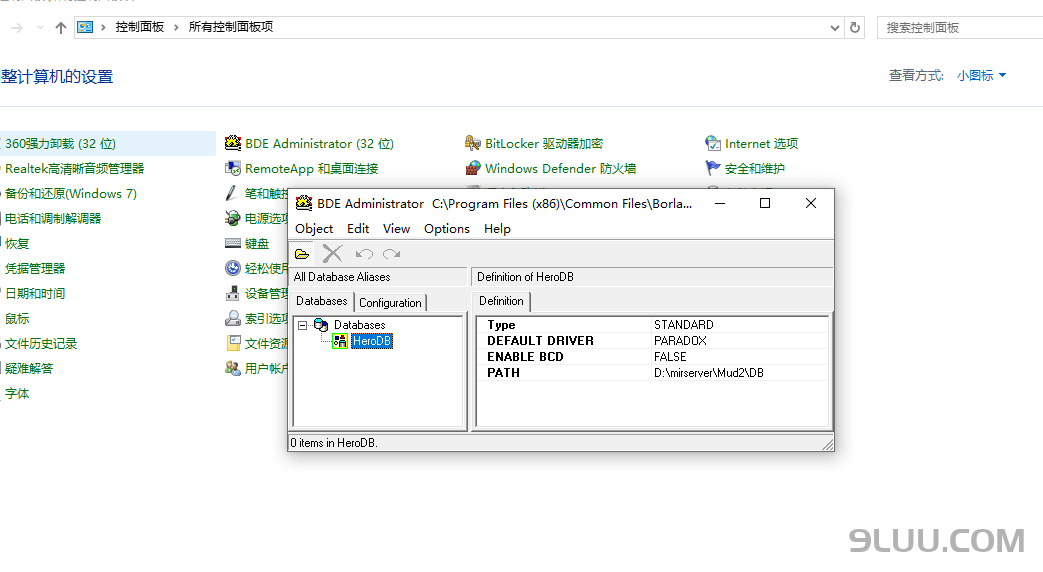This screenshot has height=572, width=1043.
Task: Click the pen icon beside 笔和触控
Action: [x=231, y=193]
